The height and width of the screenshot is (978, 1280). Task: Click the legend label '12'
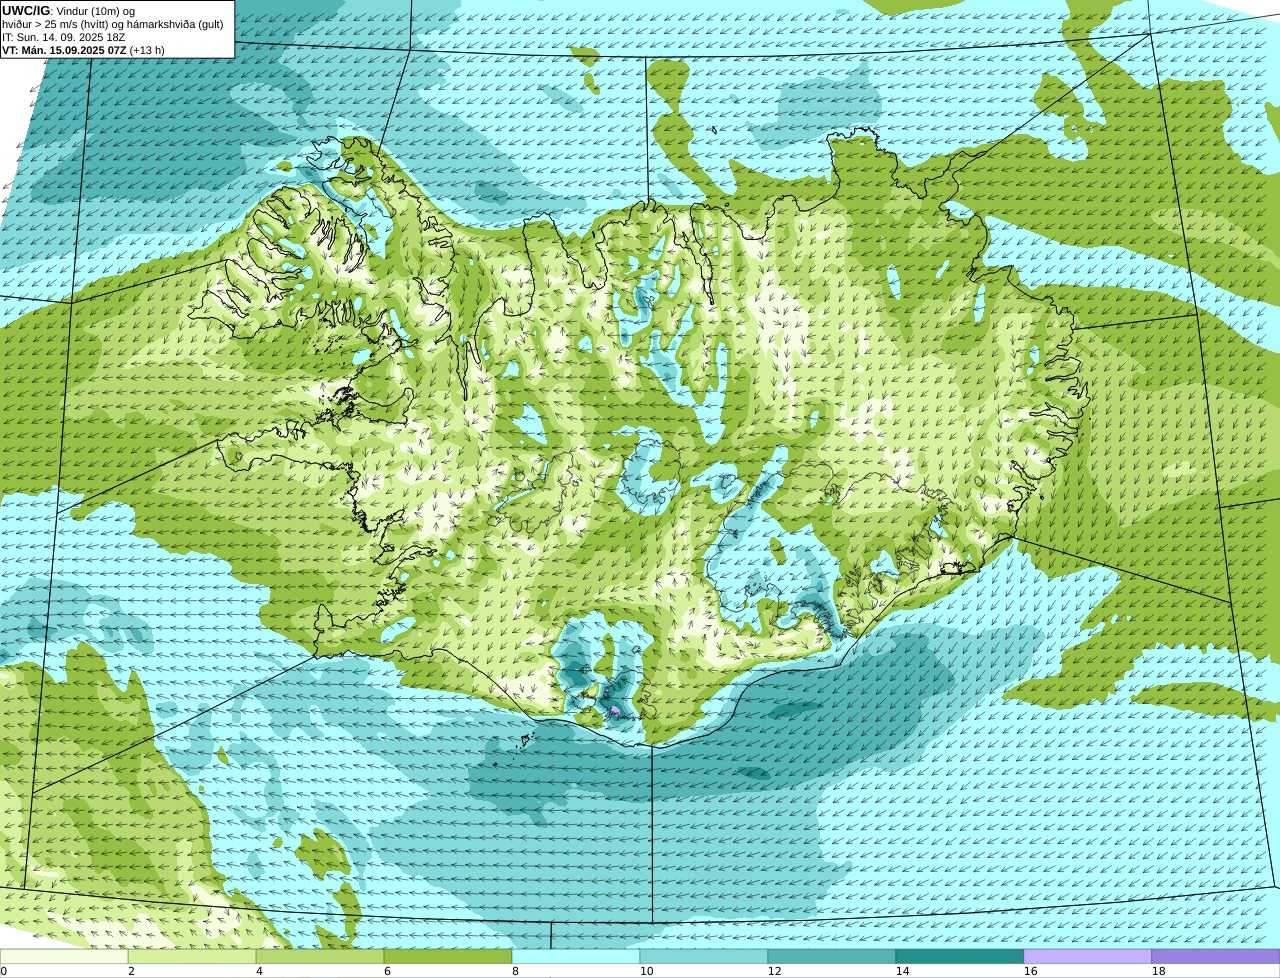click(775, 971)
